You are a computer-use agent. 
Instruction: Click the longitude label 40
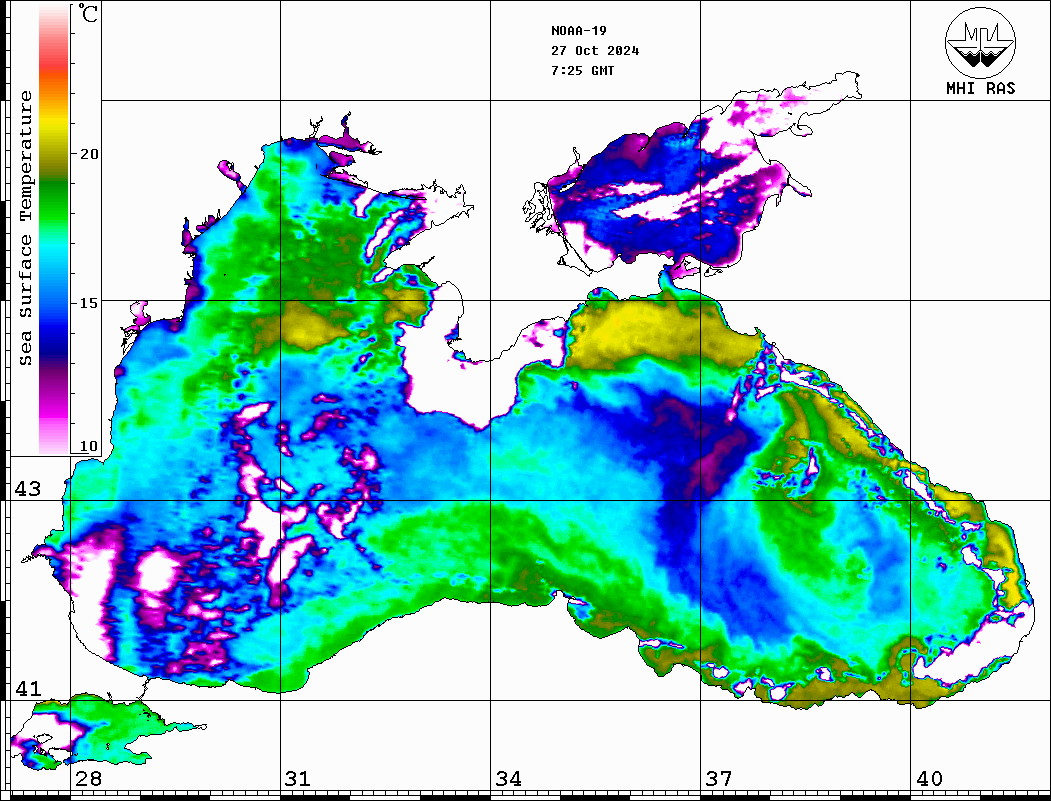pos(929,779)
